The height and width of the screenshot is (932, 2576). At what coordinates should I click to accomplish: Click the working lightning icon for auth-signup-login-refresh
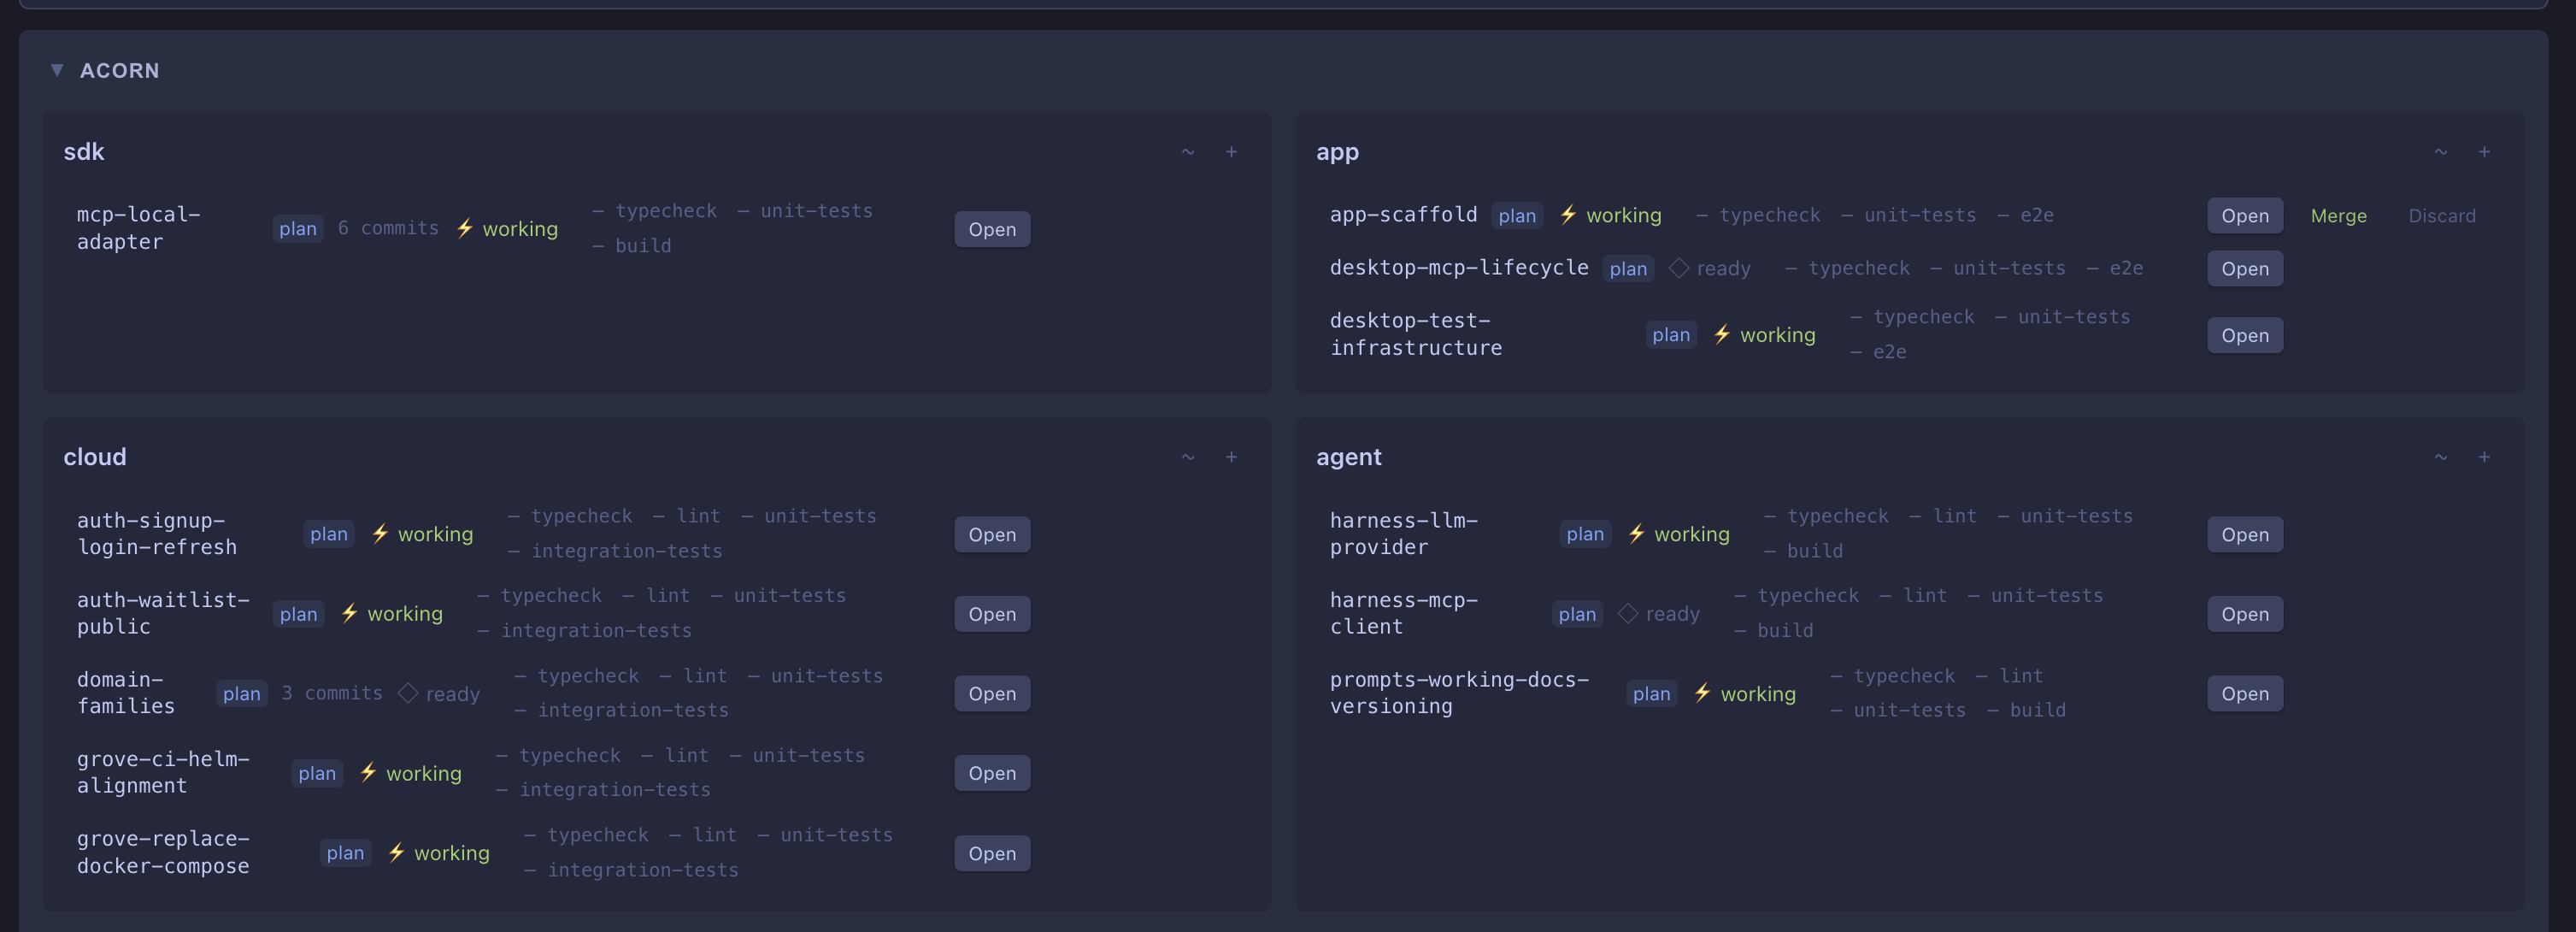coord(380,534)
